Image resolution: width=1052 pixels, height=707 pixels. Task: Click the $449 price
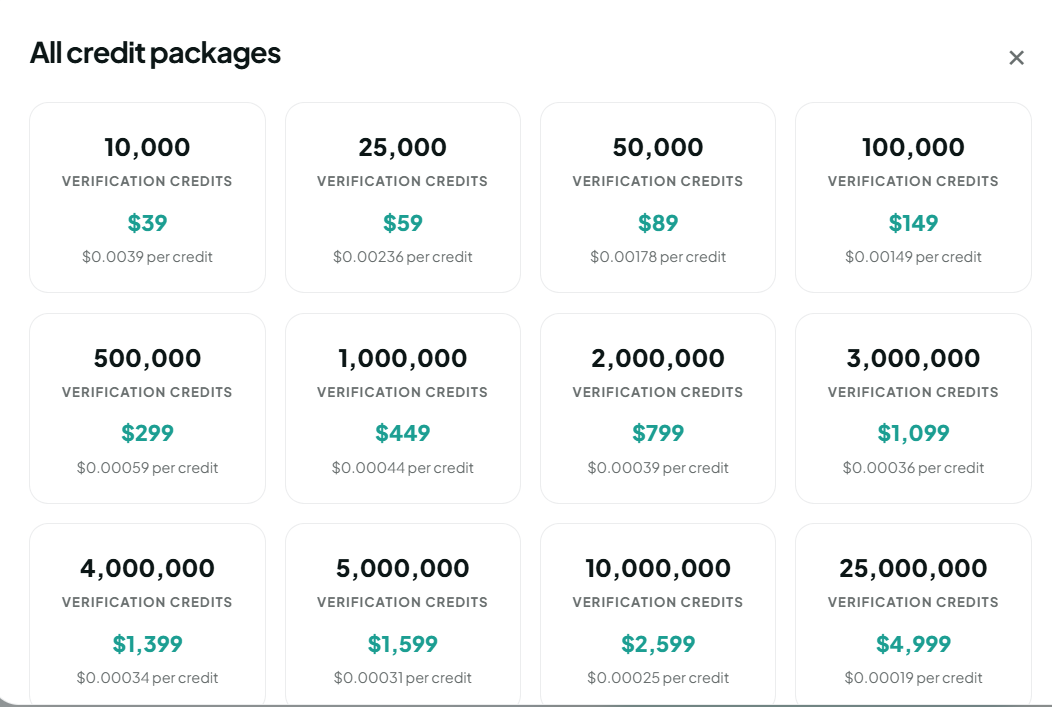[403, 433]
